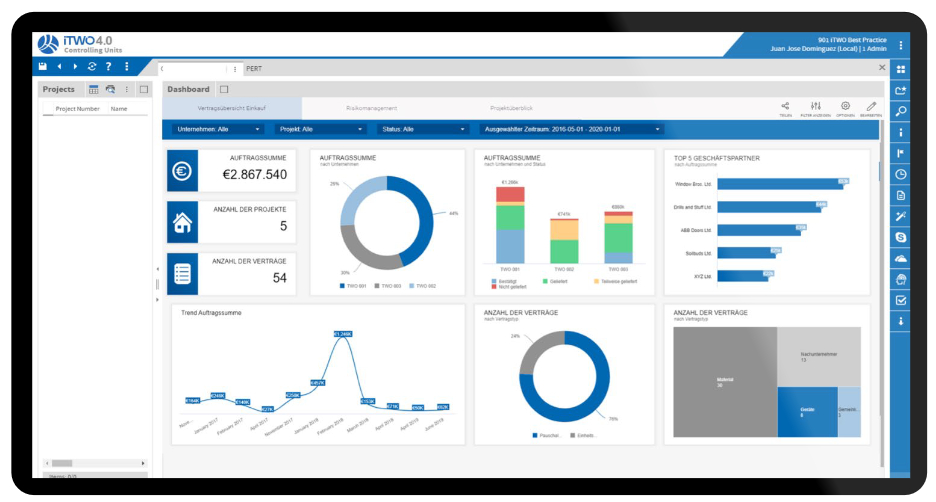Click the Dashboard panel title

188,89
